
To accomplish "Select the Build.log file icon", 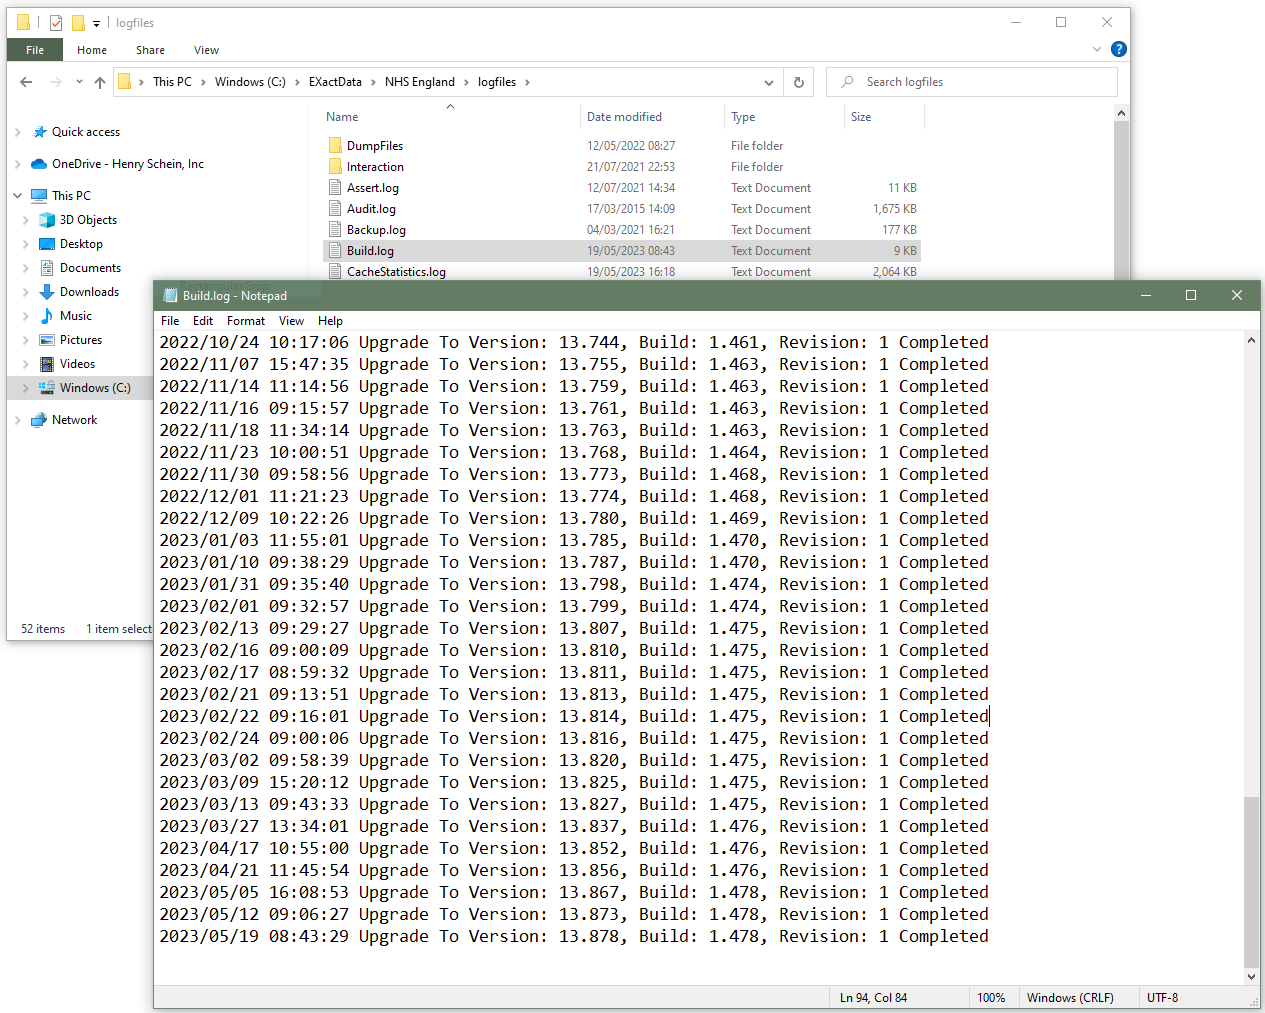I will [335, 251].
